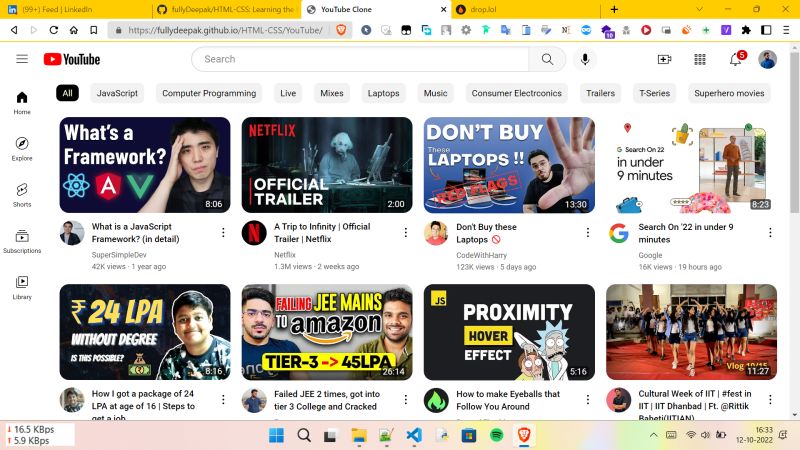Open options for JavaScript Framework video

(223, 233)
